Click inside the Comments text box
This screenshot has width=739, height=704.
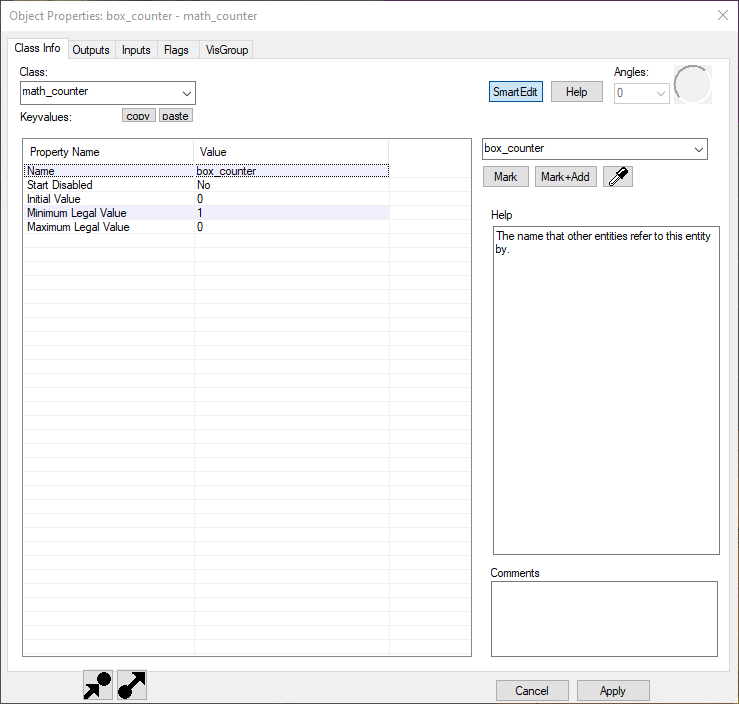coord(604,619)
